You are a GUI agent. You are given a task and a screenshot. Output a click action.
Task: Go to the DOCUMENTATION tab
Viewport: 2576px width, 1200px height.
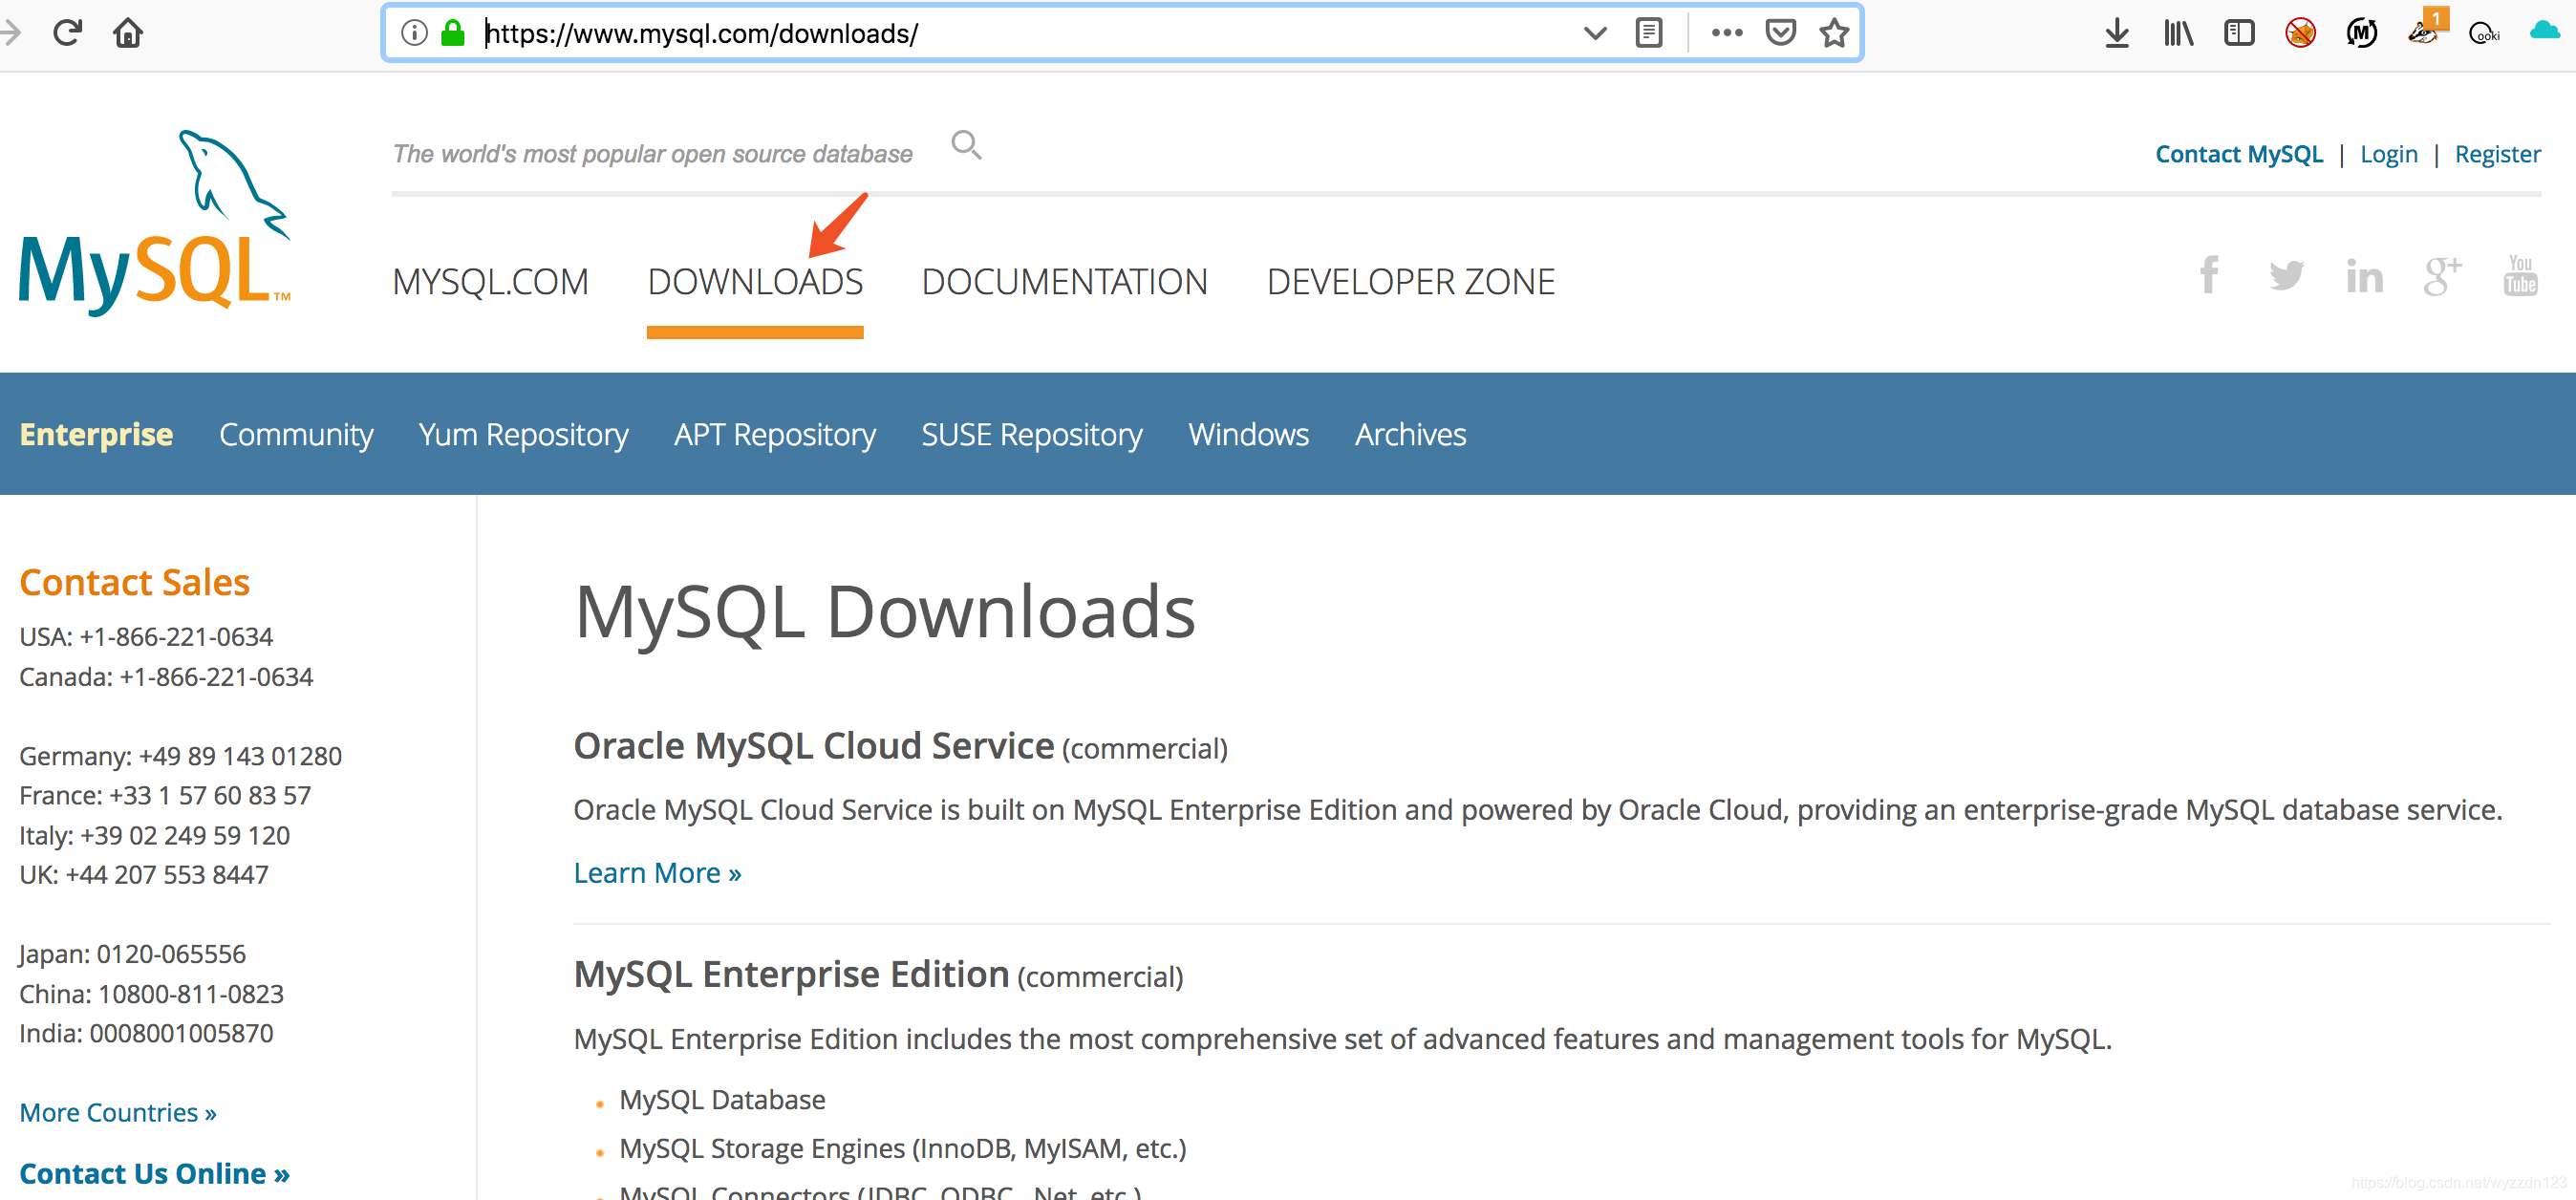(x=1064, y=282)
